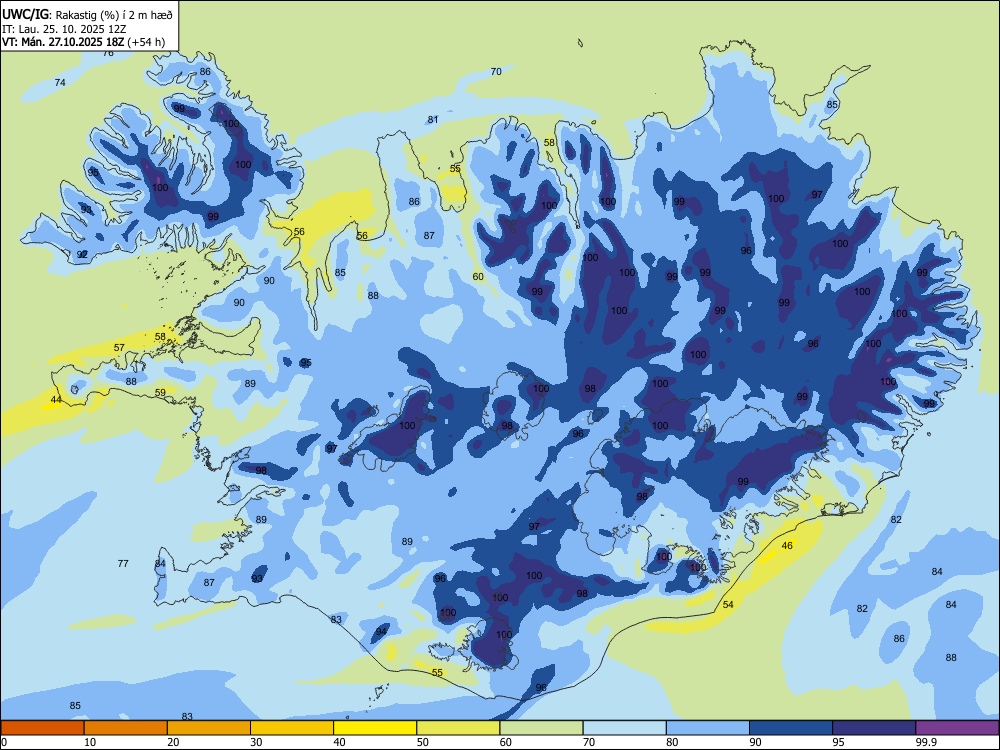Click the title 'UWC/IG: Rakastig (%) í 2 m hæð'
1000x750 pixels.
point(87,14)
